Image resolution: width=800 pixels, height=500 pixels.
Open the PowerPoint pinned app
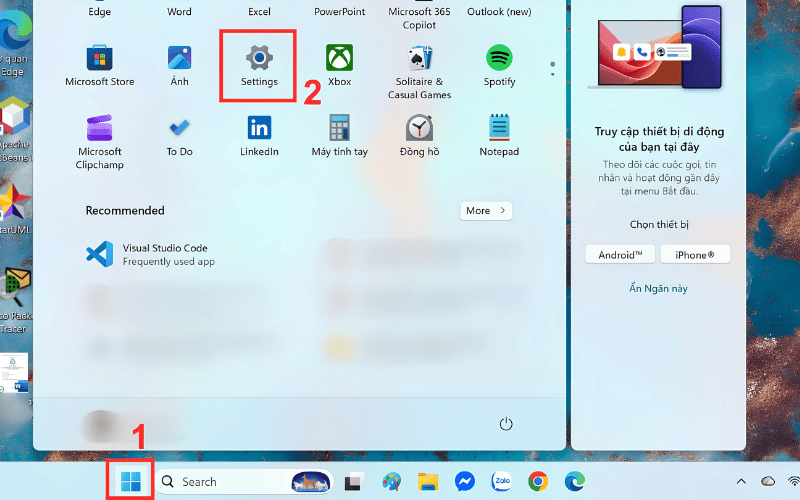[339, 11]
